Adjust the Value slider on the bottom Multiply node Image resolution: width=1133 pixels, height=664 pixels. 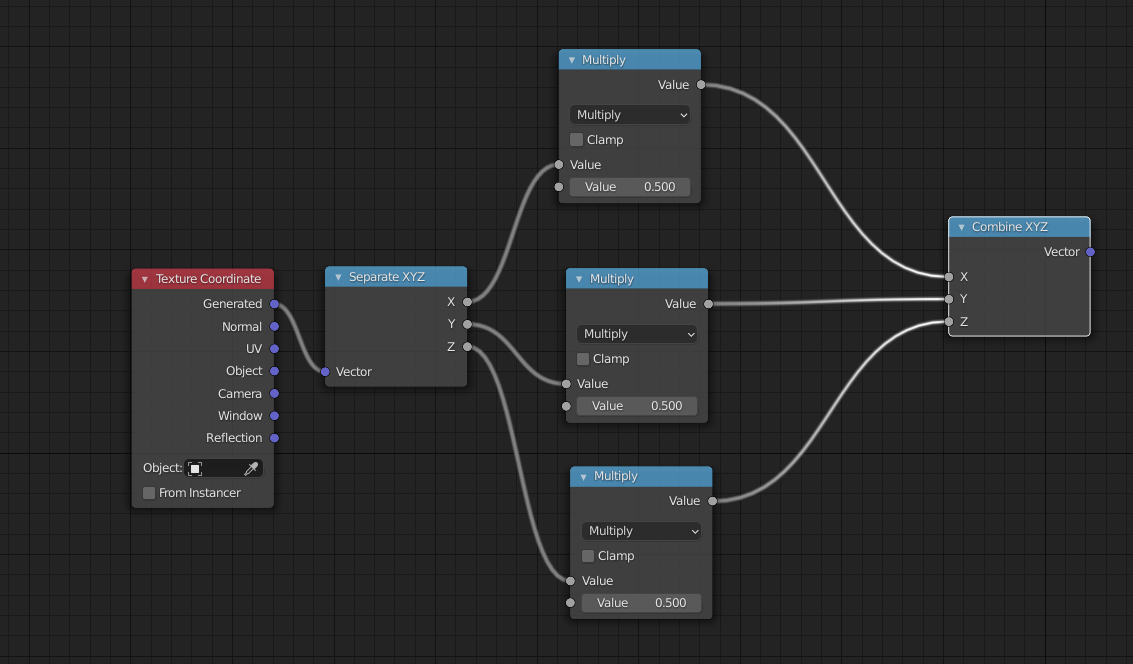click(x=641, y=602)
